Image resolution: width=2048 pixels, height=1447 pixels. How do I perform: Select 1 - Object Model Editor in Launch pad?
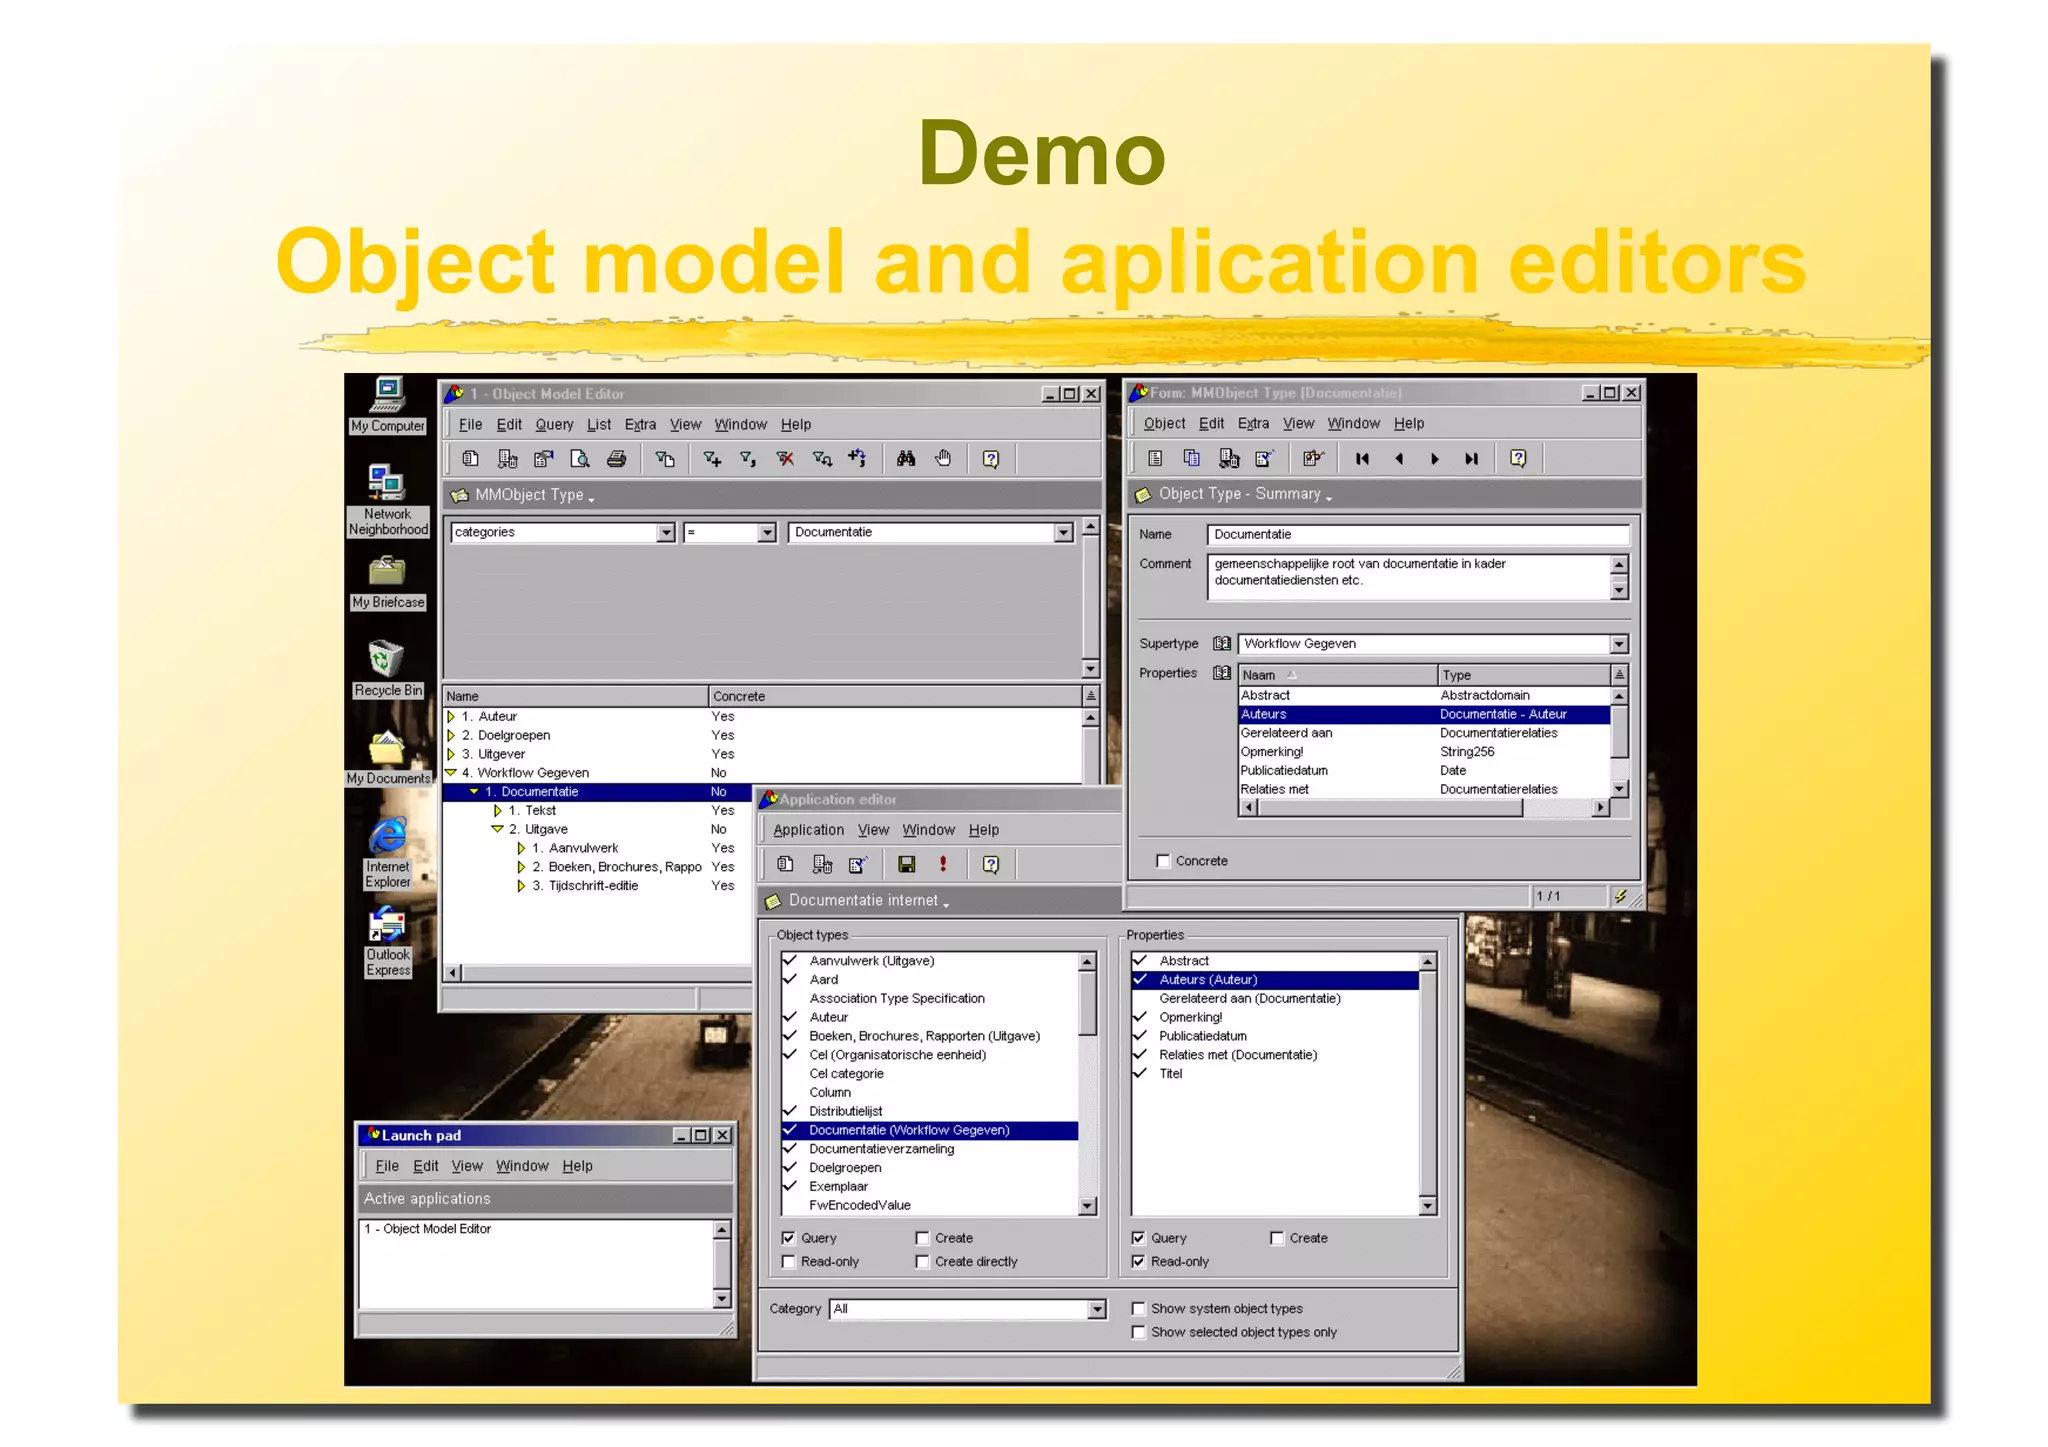(536, 1229)
